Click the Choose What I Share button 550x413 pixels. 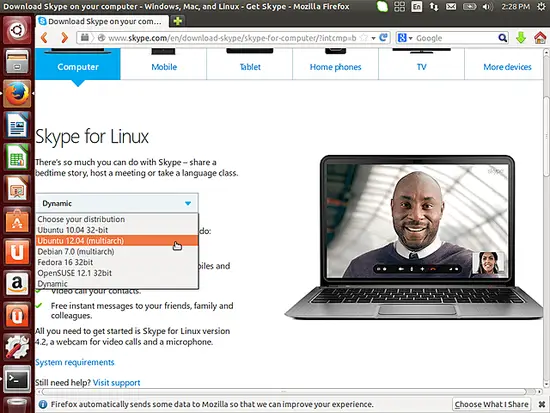491,404
